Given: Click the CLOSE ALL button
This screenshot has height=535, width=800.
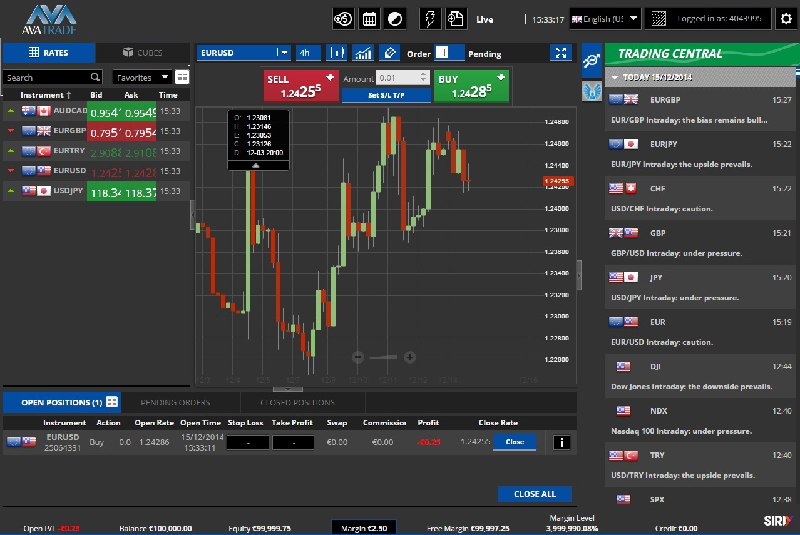Looking at the screenshot, I should (535, 494).
